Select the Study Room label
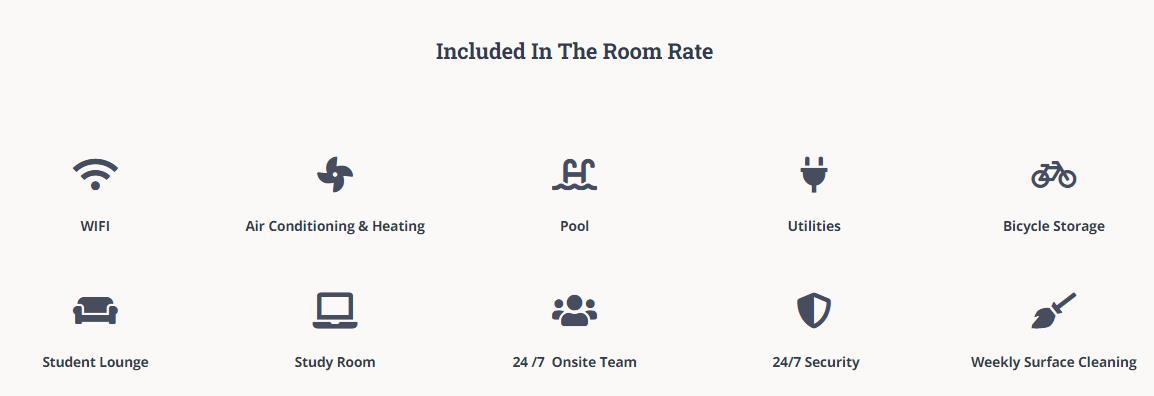The height and width of the screenshot is (396, 1154). 335,363
